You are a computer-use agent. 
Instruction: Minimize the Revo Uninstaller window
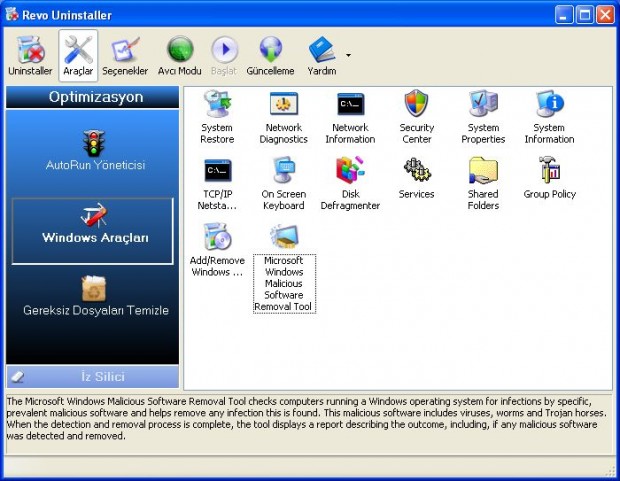point(564,15)
